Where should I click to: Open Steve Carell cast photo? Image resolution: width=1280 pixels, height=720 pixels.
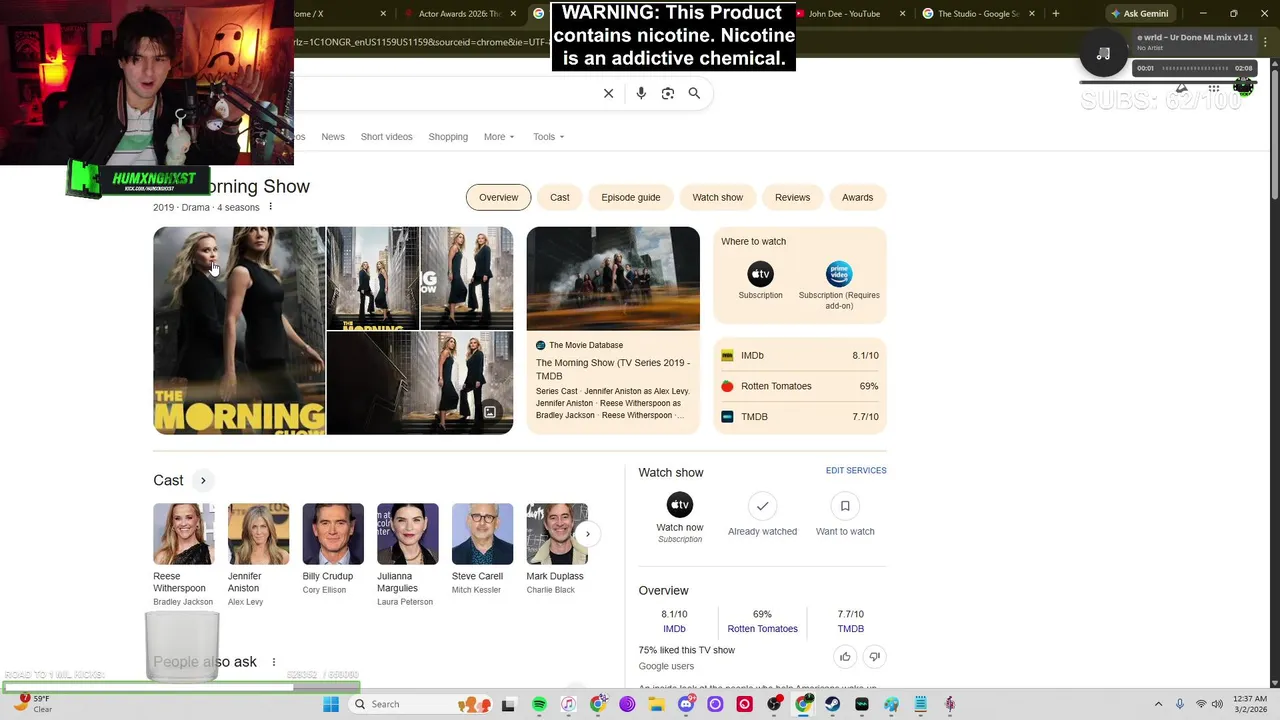[x=482, y=534]
